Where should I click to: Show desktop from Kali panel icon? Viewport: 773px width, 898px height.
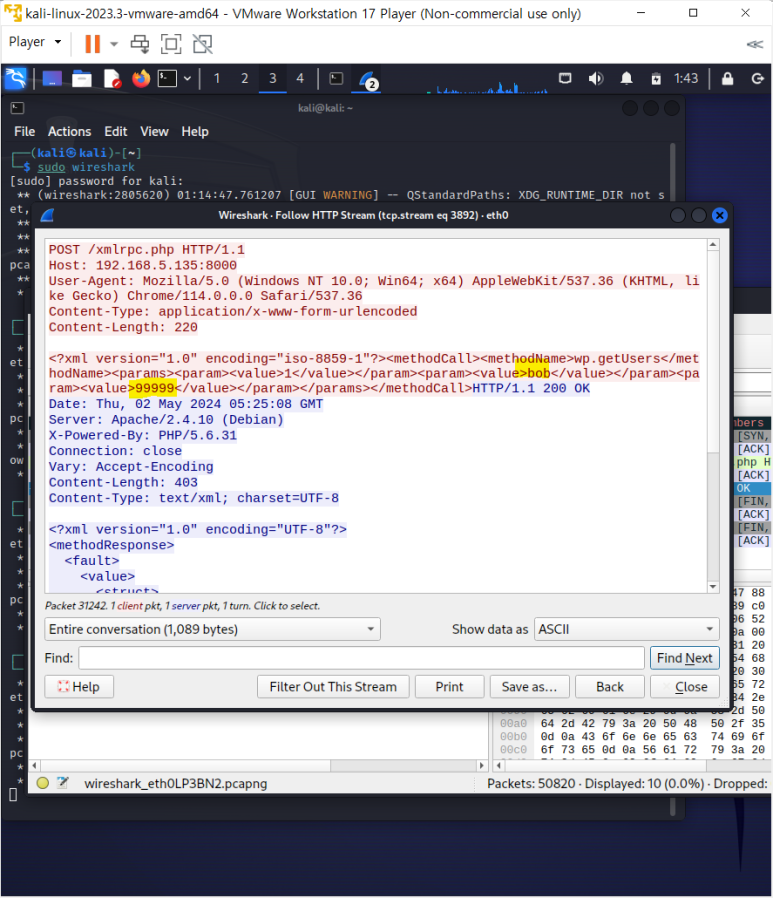[52, 78]
